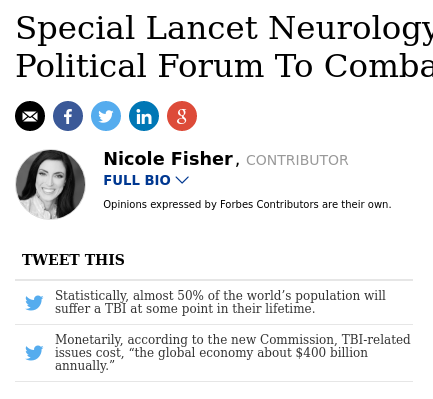
Task: Expand the chevron next to FULL BIO
Action: tap(182, 180)
